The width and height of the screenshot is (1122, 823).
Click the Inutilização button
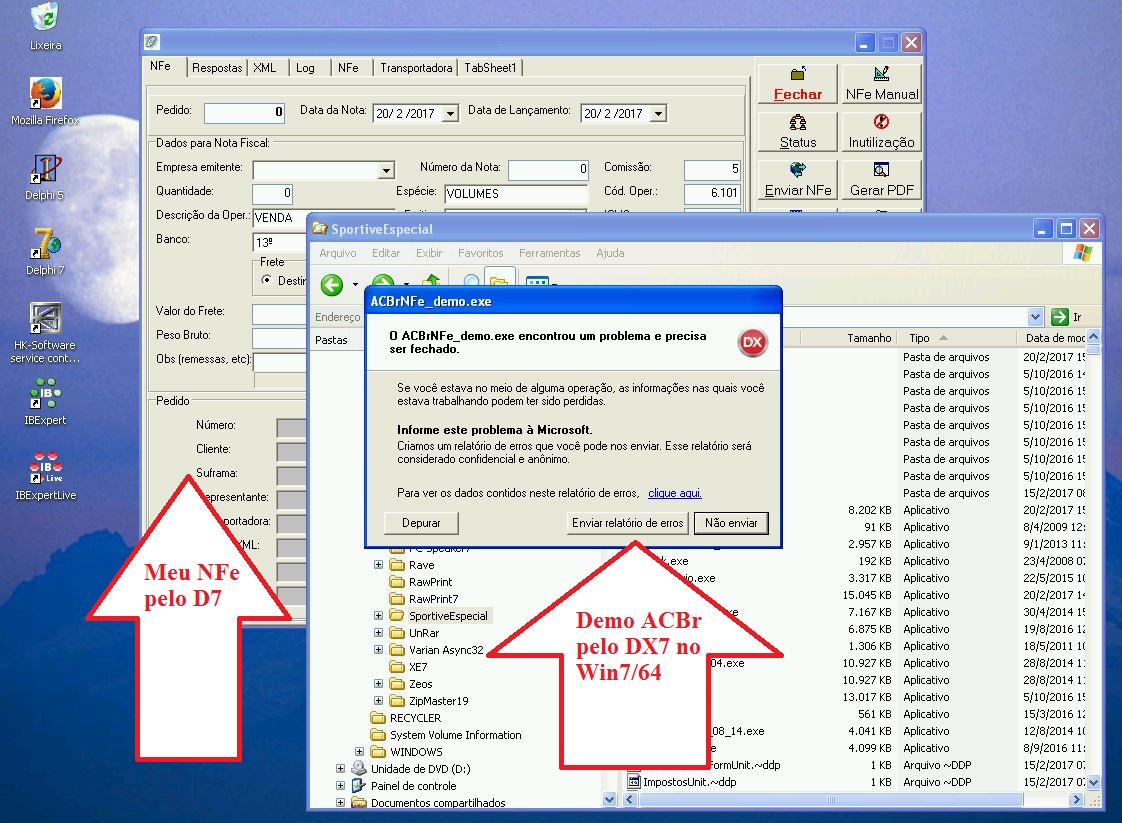[x=881, y=132]
